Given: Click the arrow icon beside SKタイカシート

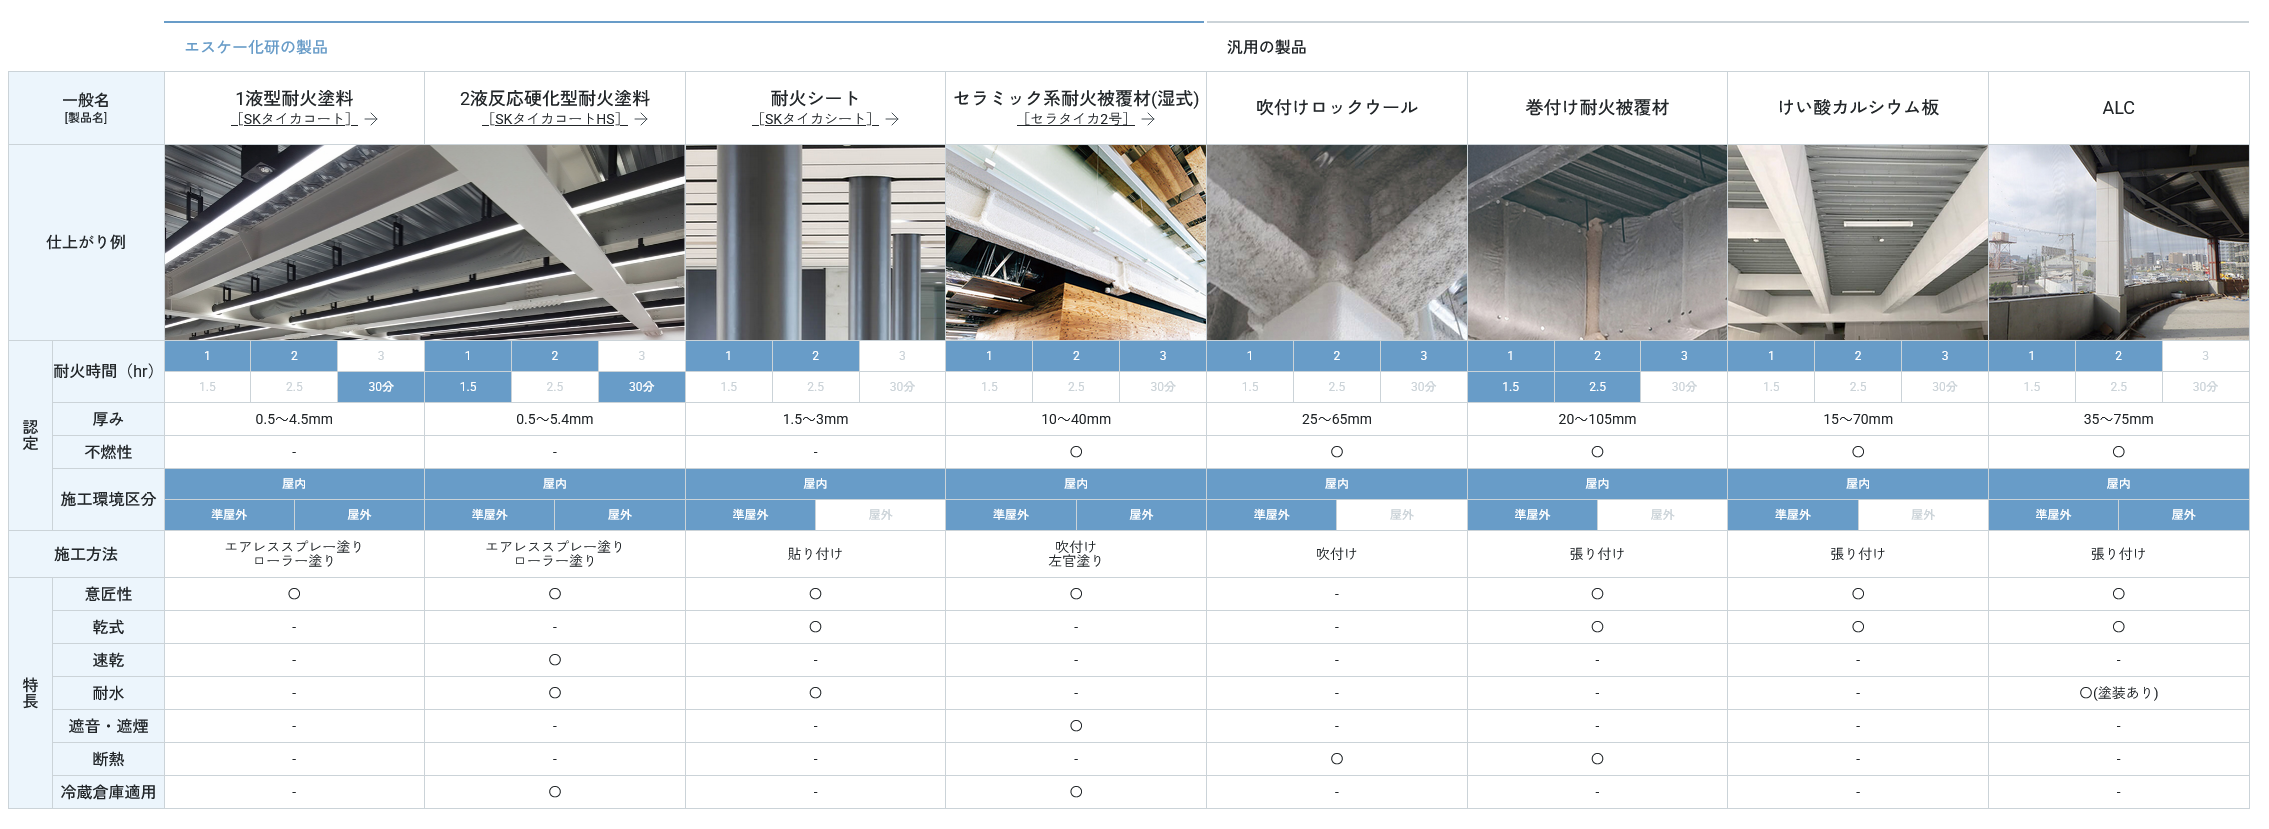Looking at the screenshot, I should (x=892, y=119).
